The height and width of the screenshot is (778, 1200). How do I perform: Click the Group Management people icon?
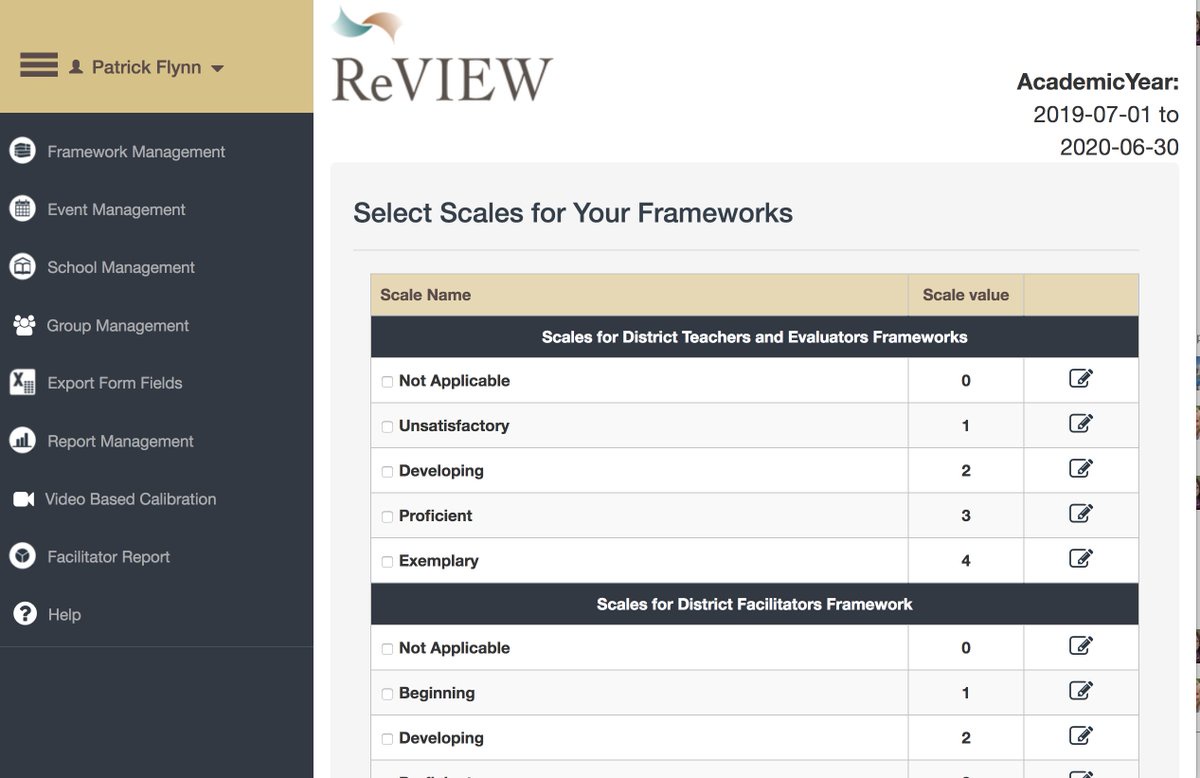pyautogui.click(x=22, y=325)
